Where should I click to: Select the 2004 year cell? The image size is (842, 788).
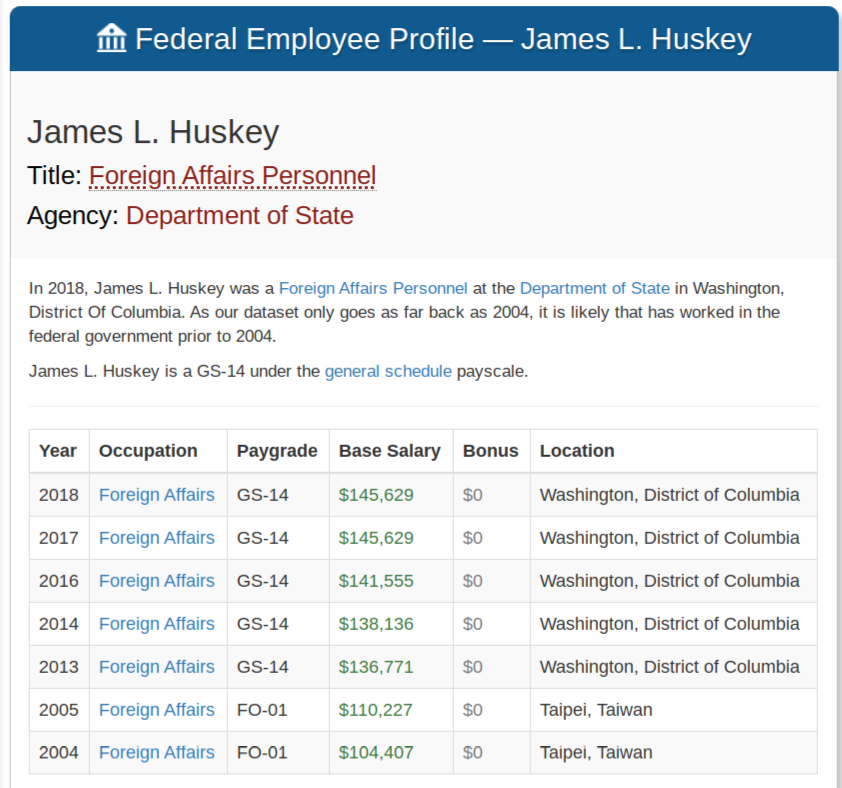[59, 753]
